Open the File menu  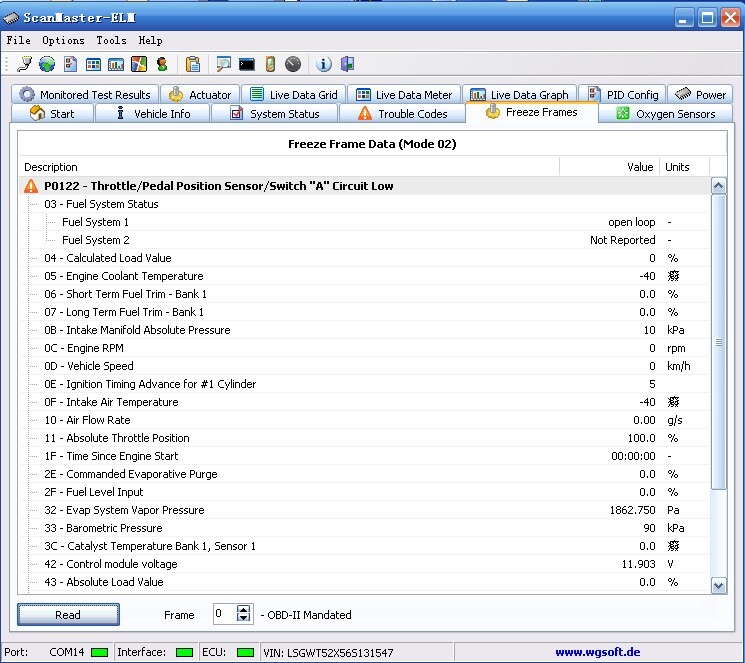pos(19,40)
